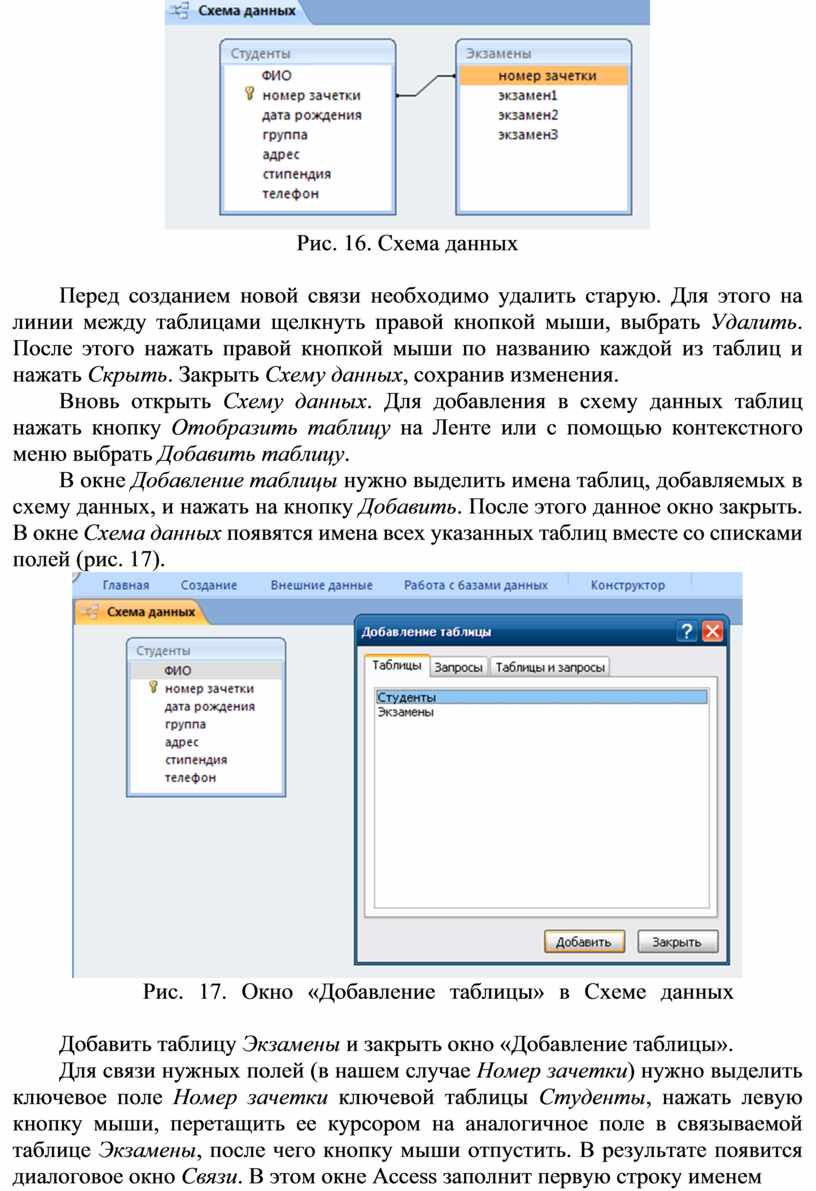
Task: Click номер зачетки text in lower Студенты table
Action: 209,688
